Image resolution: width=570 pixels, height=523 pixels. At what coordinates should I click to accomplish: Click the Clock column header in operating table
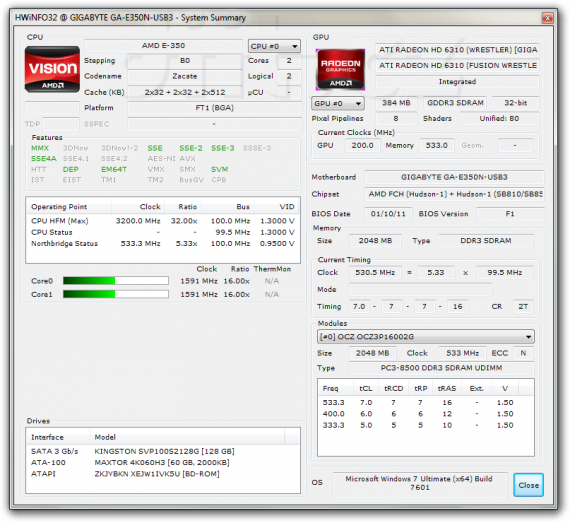tap(138, 206)
